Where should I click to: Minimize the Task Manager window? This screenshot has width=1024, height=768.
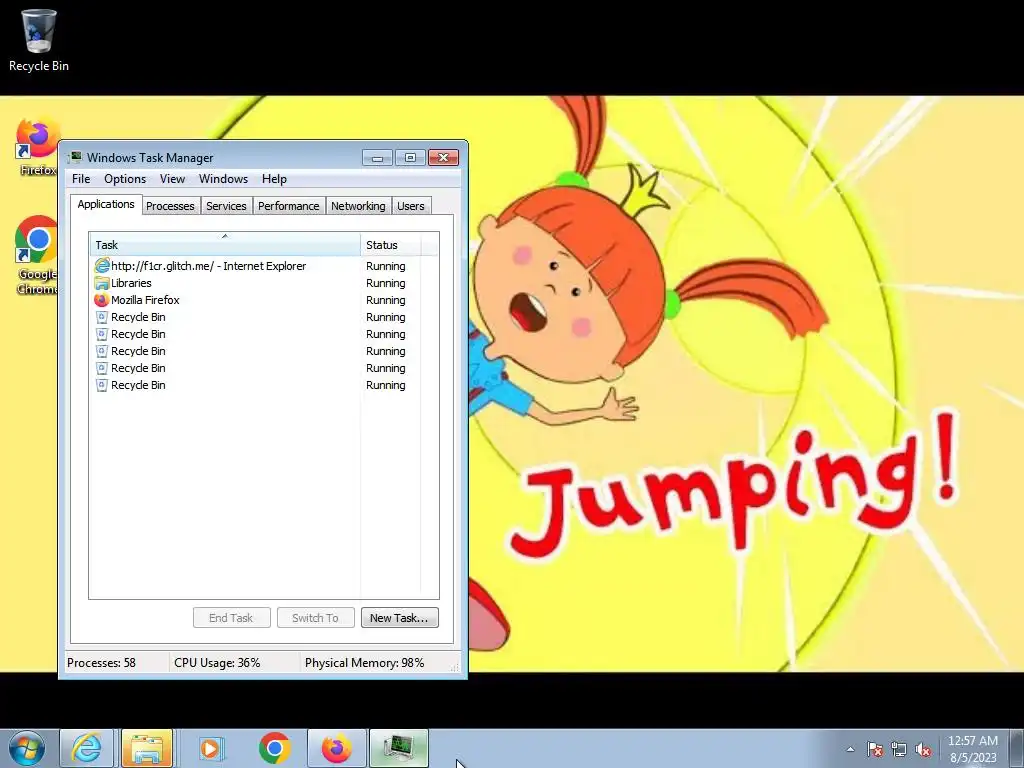click(377, 157)
